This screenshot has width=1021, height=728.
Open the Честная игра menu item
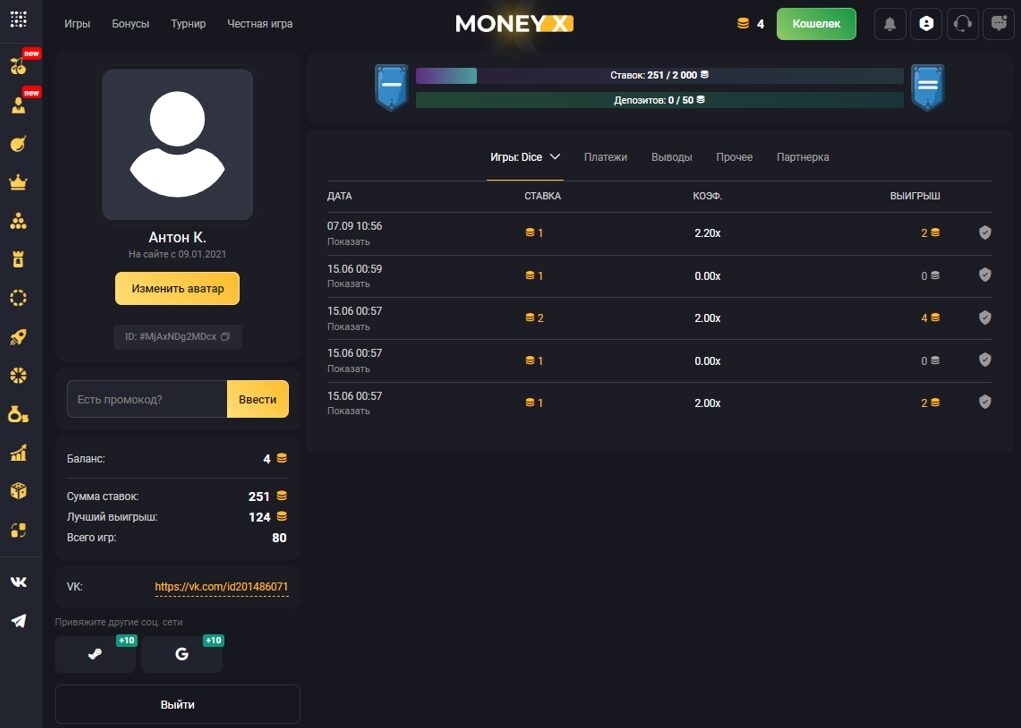pos(260,23)
